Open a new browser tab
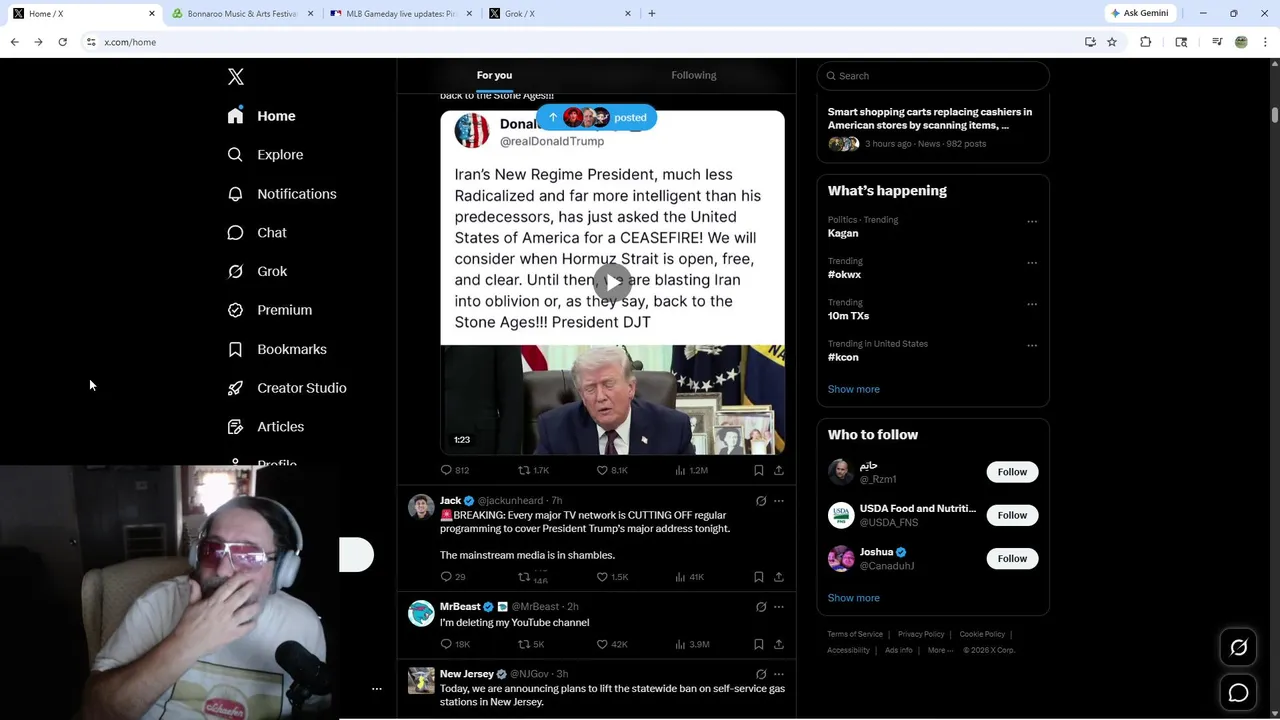Screen dimensions: 1280x720 point(652,14)
